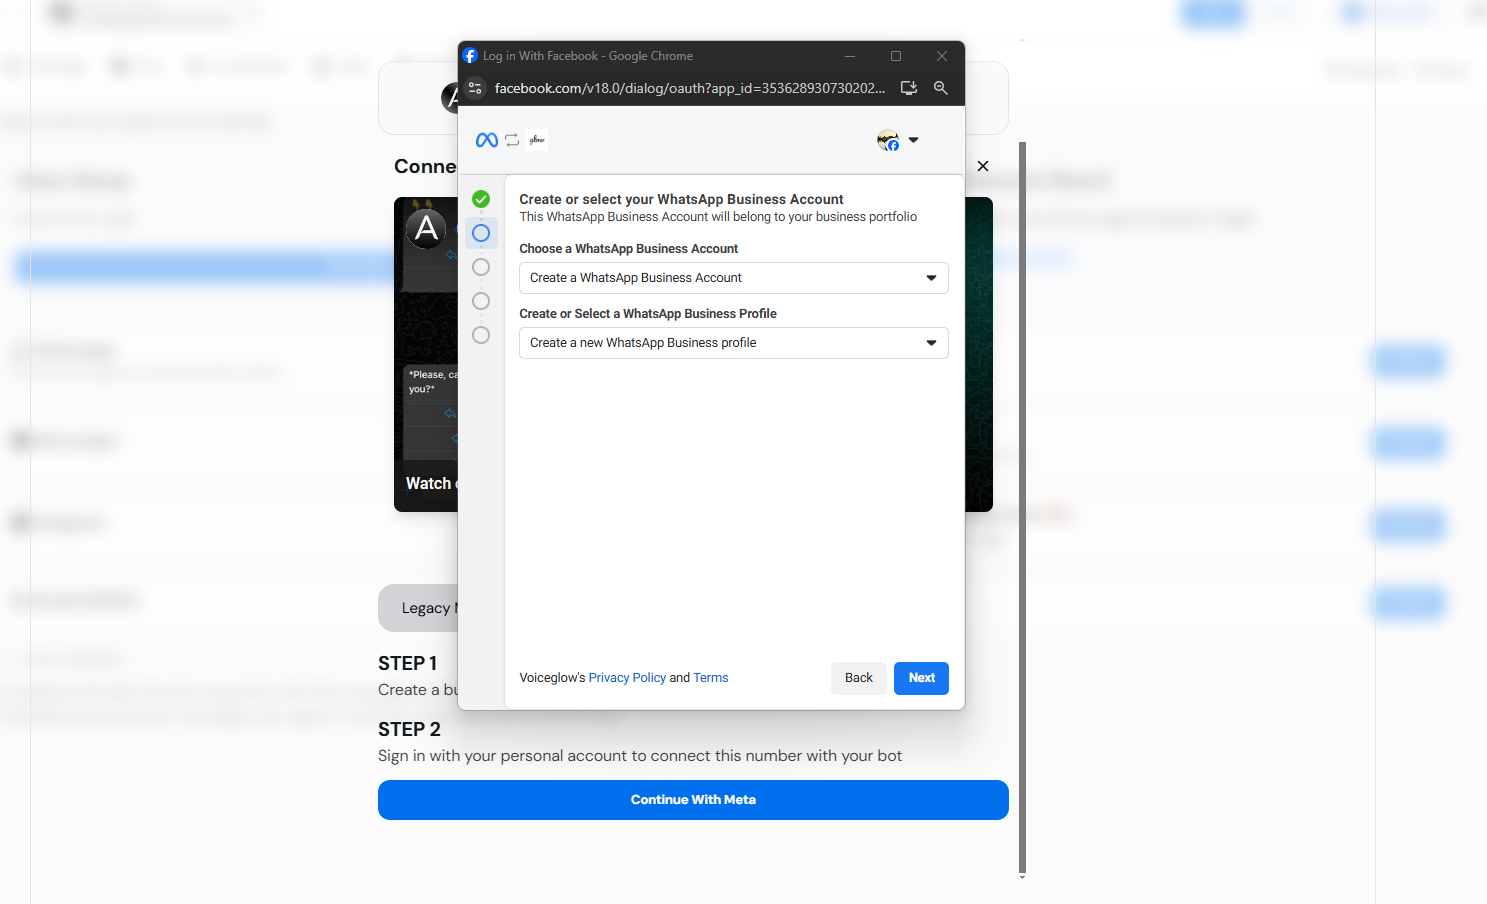Open Chrome's site information icon in the address bar
This screenshot has height=904, width=1487.
[x=475, y=88]
